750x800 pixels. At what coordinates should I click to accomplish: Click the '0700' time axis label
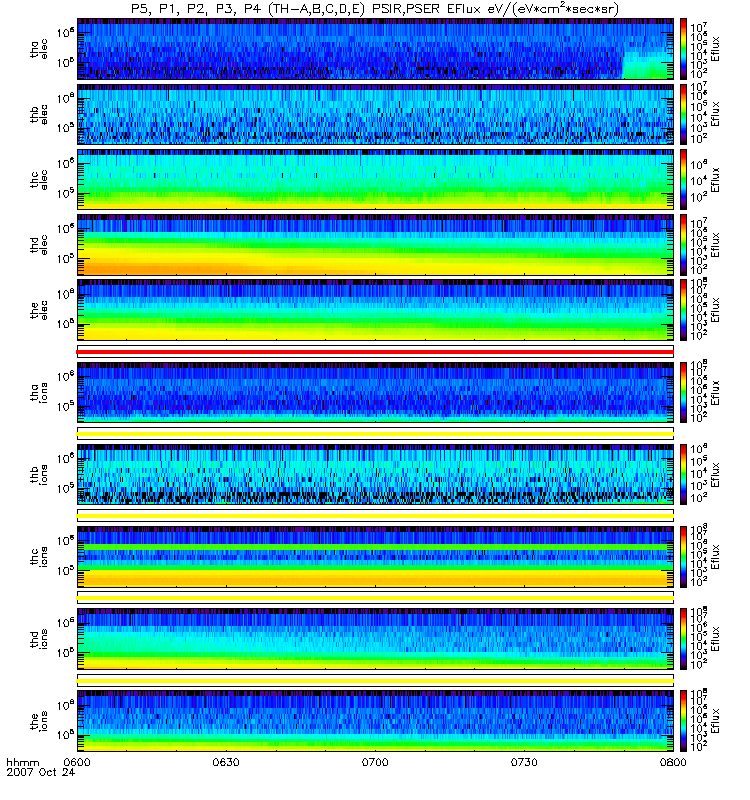(375, 762)
